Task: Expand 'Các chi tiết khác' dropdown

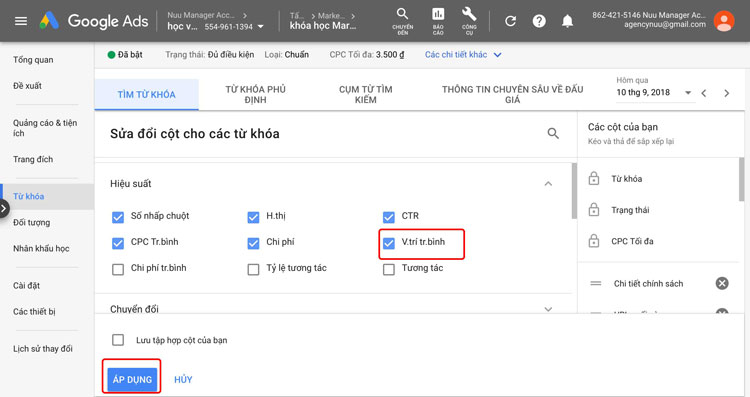Action: (463, 55)
